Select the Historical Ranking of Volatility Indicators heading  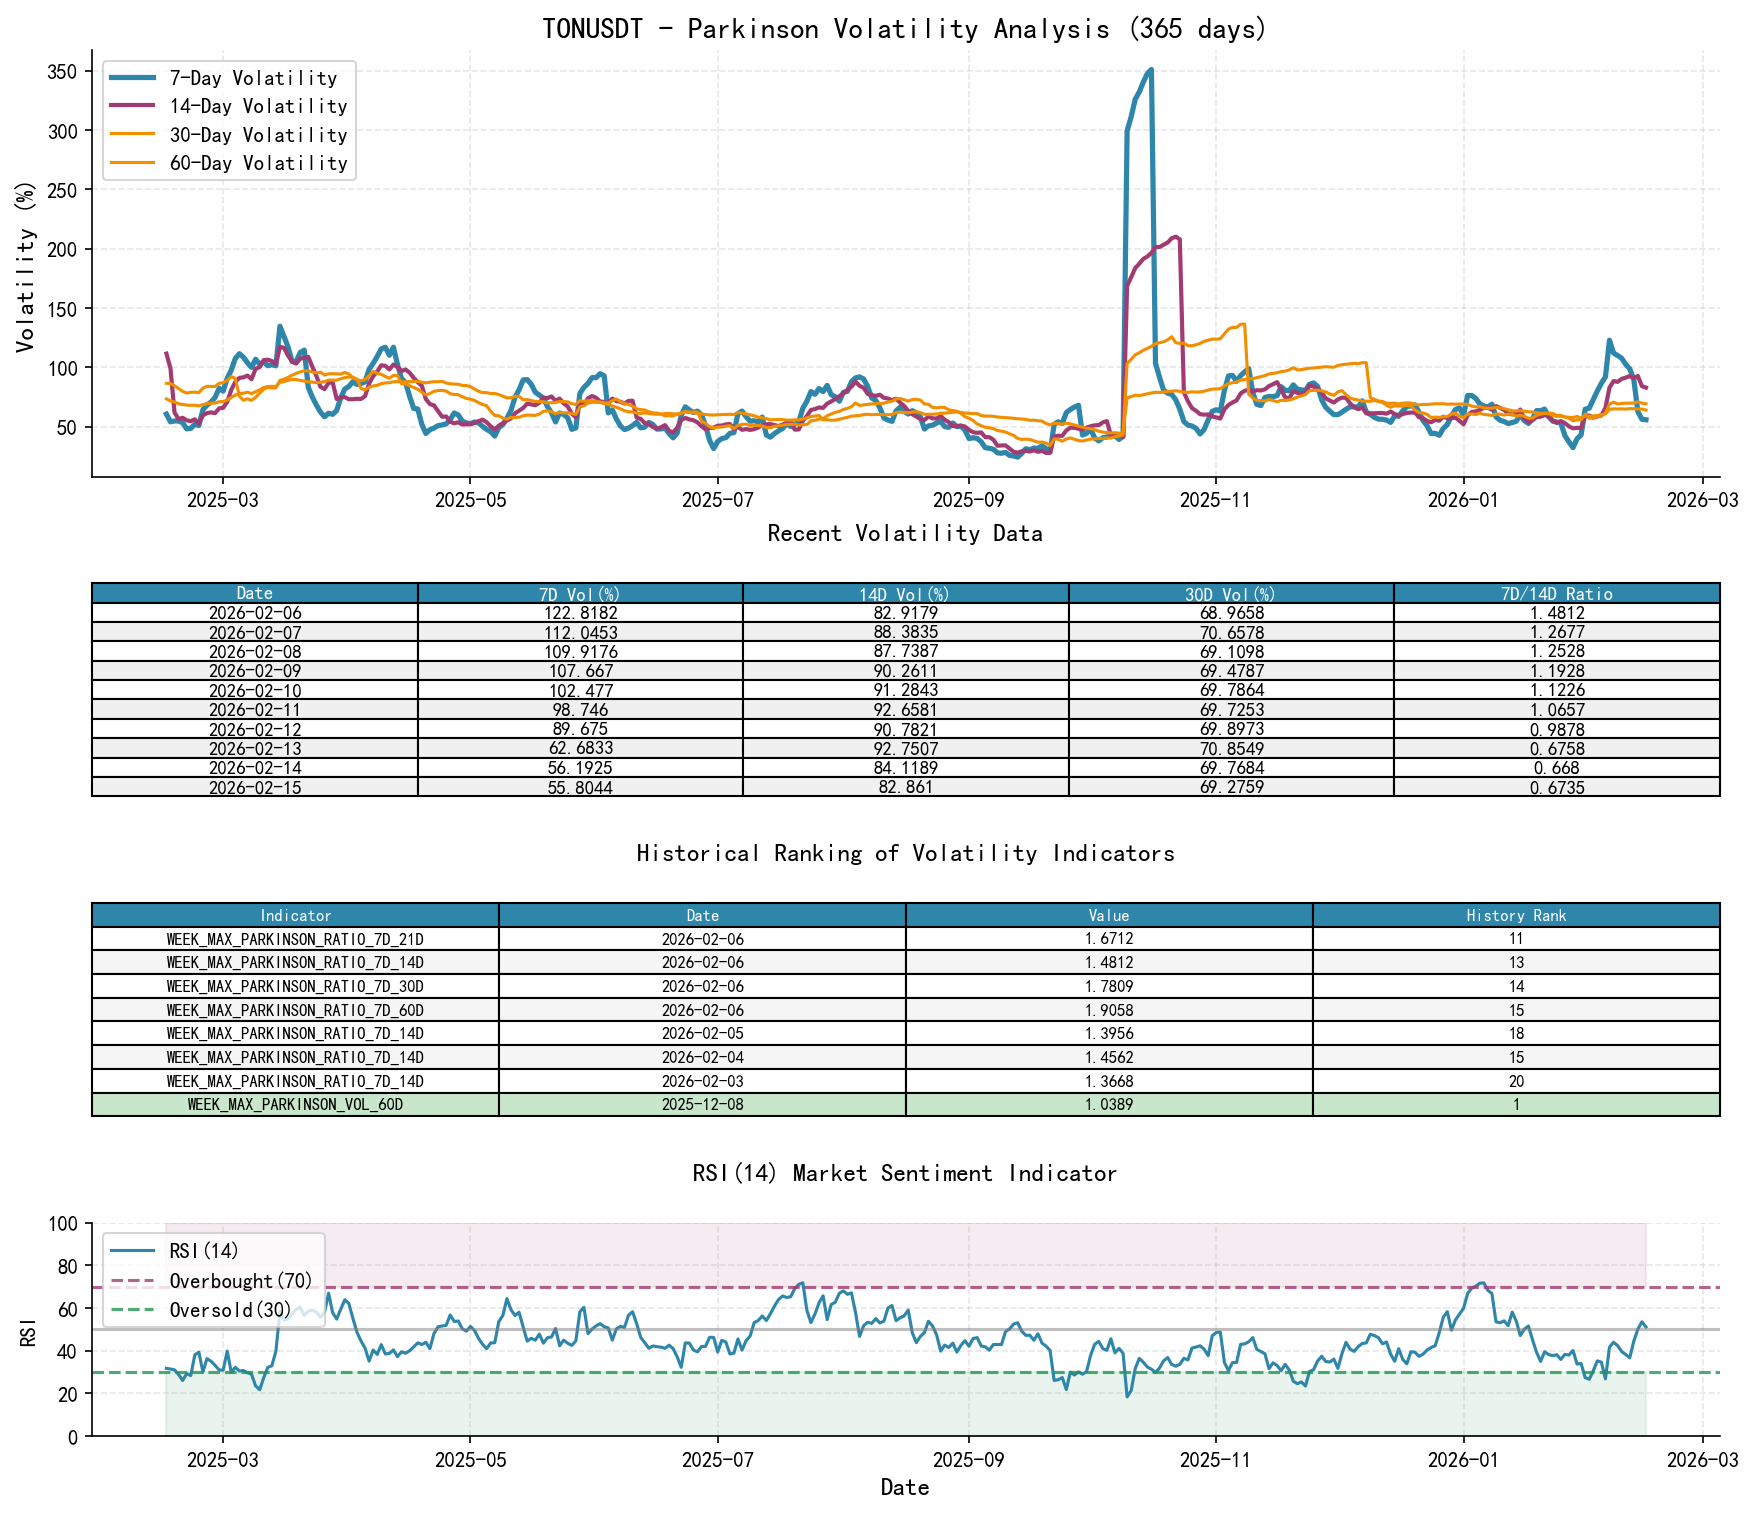904,853
